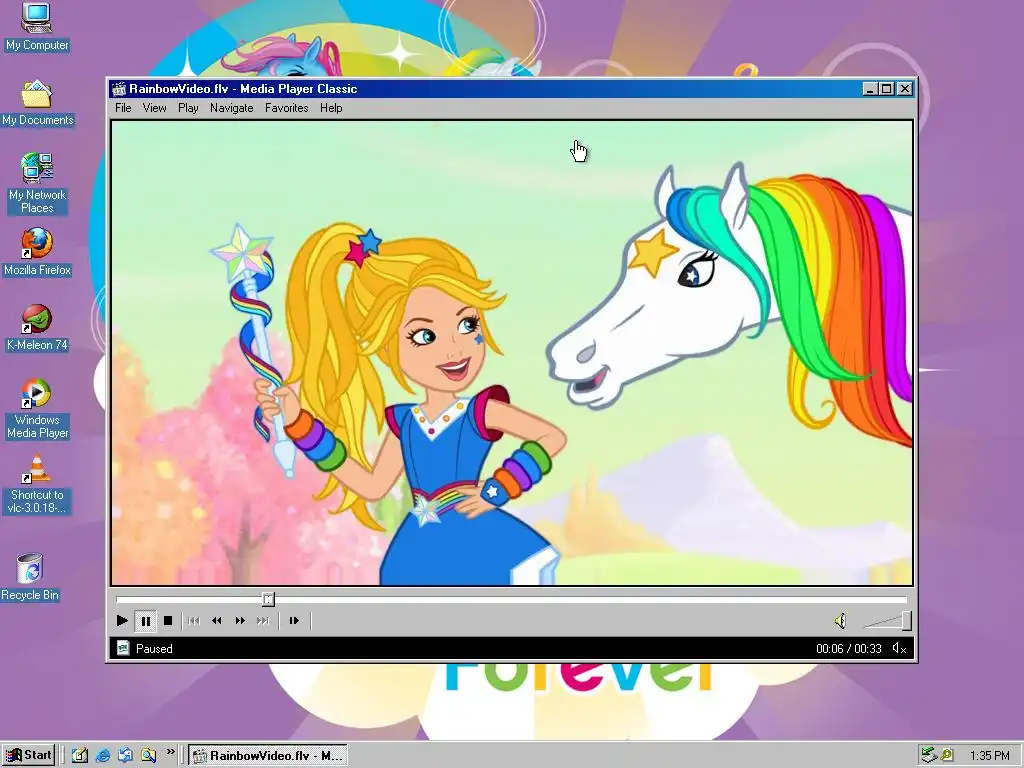The width and height of the screenshot is (1024, 768).
Task: Click the Paused status text
Action: point(154,648)
